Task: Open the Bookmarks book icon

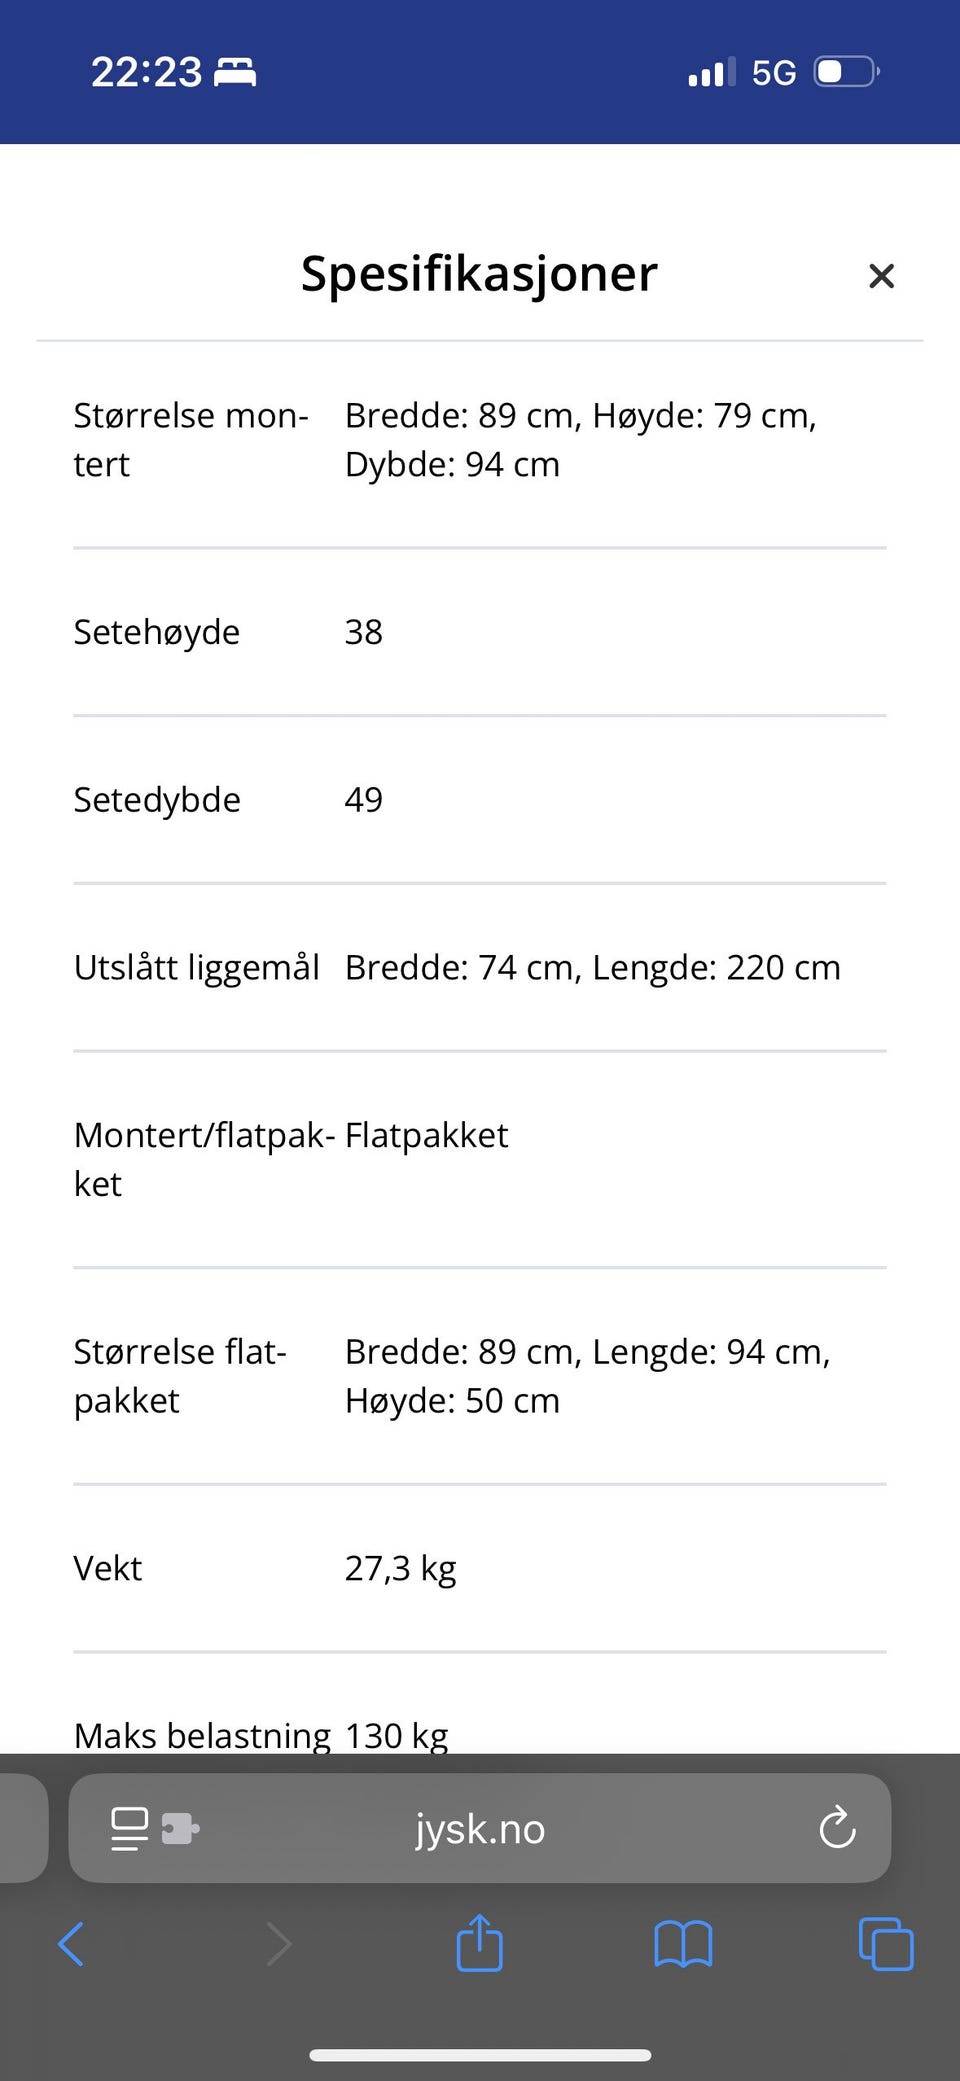Action: pyautogui.click(x=684, y=1943)
